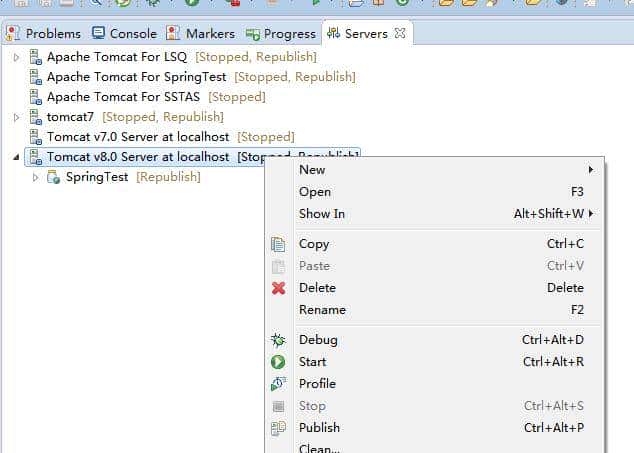Click the red Delete X icon

(x=279, y=288)
